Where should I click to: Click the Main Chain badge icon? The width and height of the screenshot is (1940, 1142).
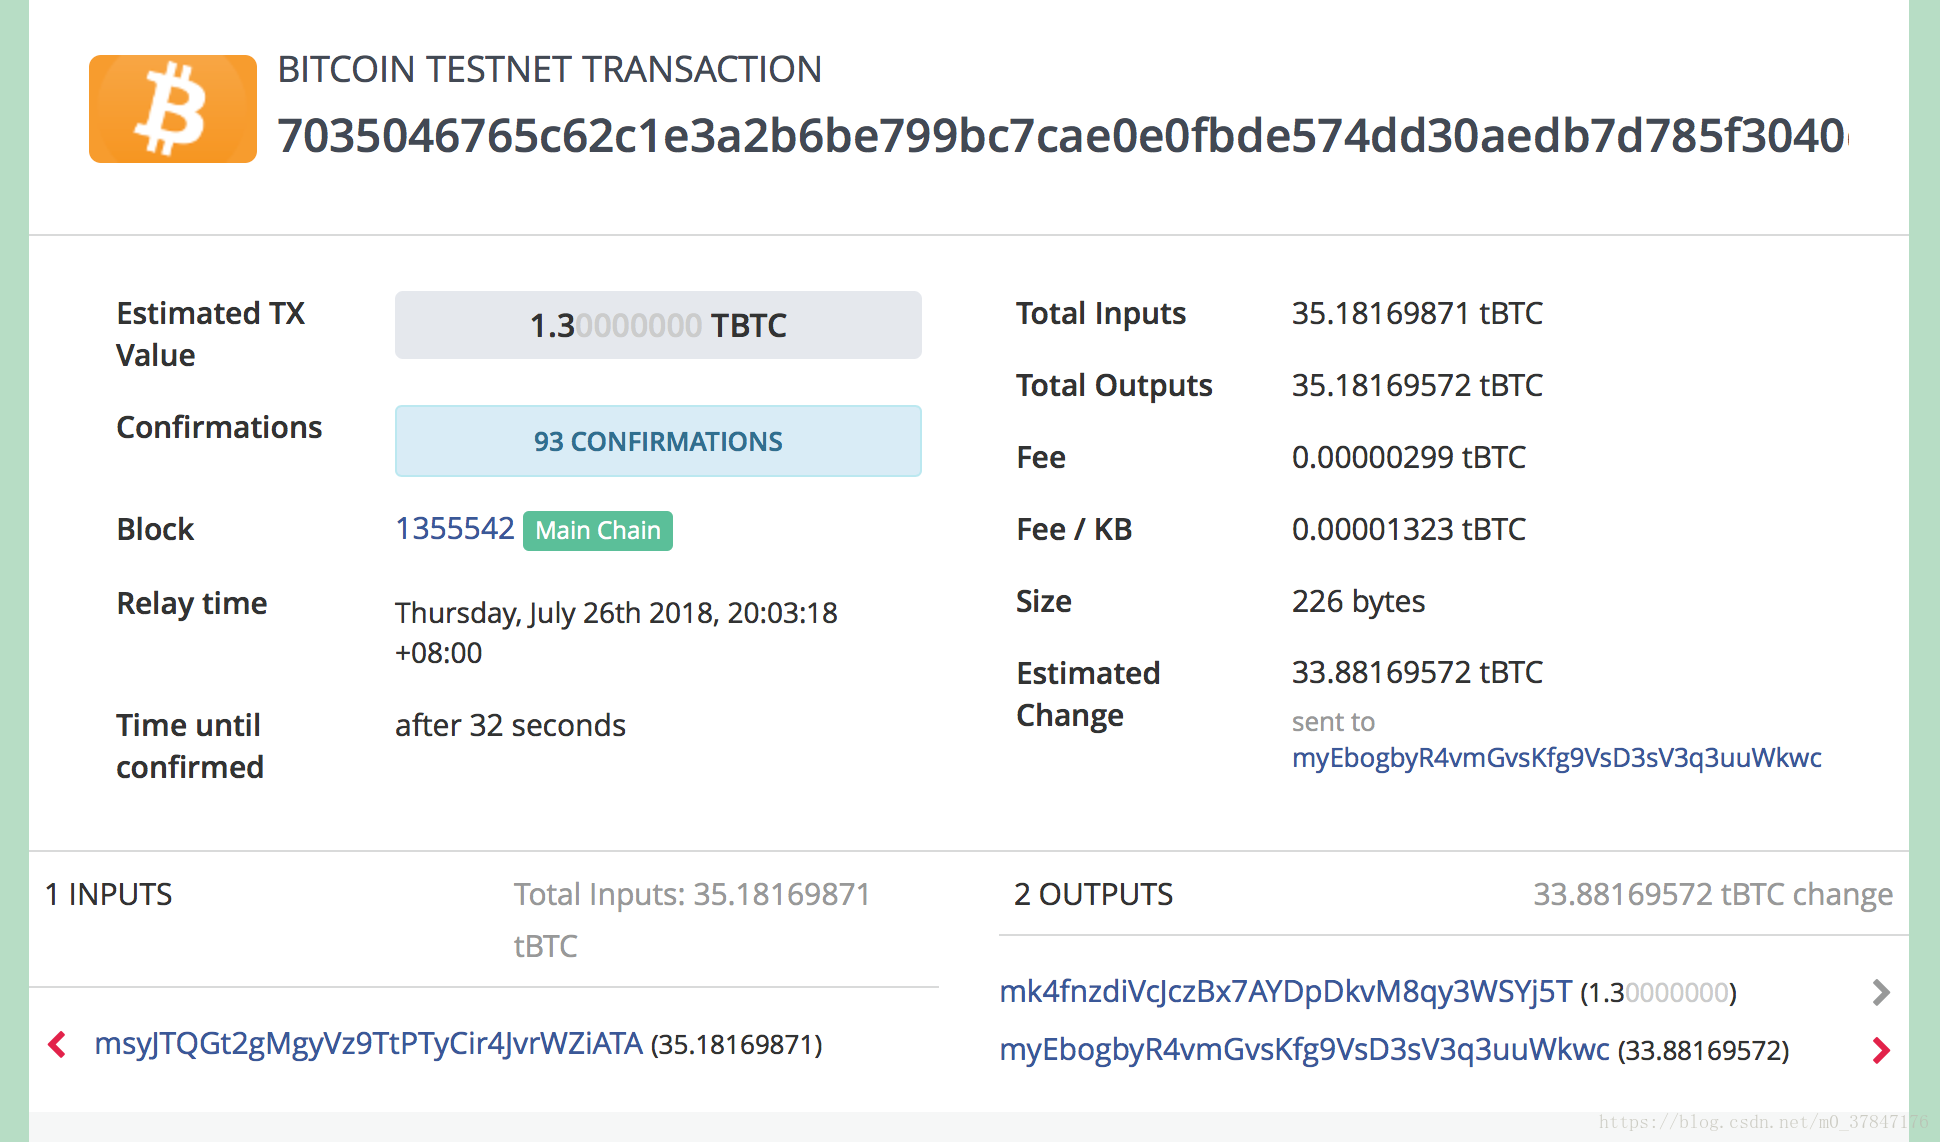[x=598, y=530]
